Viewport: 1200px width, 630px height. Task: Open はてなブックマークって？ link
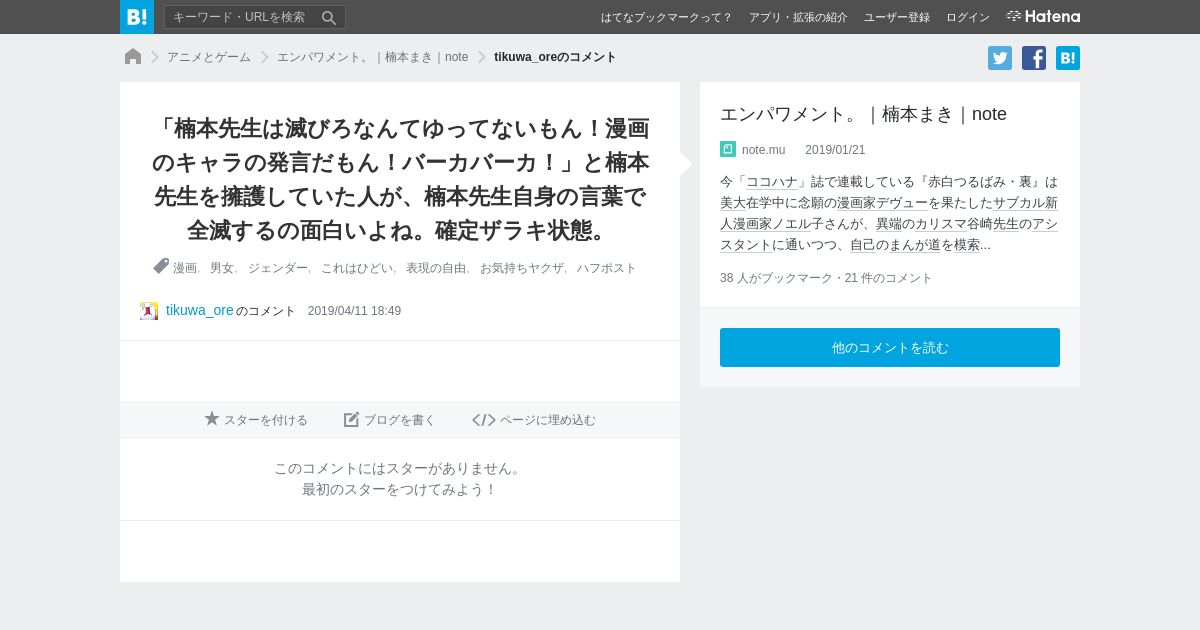tap(666, 17)
